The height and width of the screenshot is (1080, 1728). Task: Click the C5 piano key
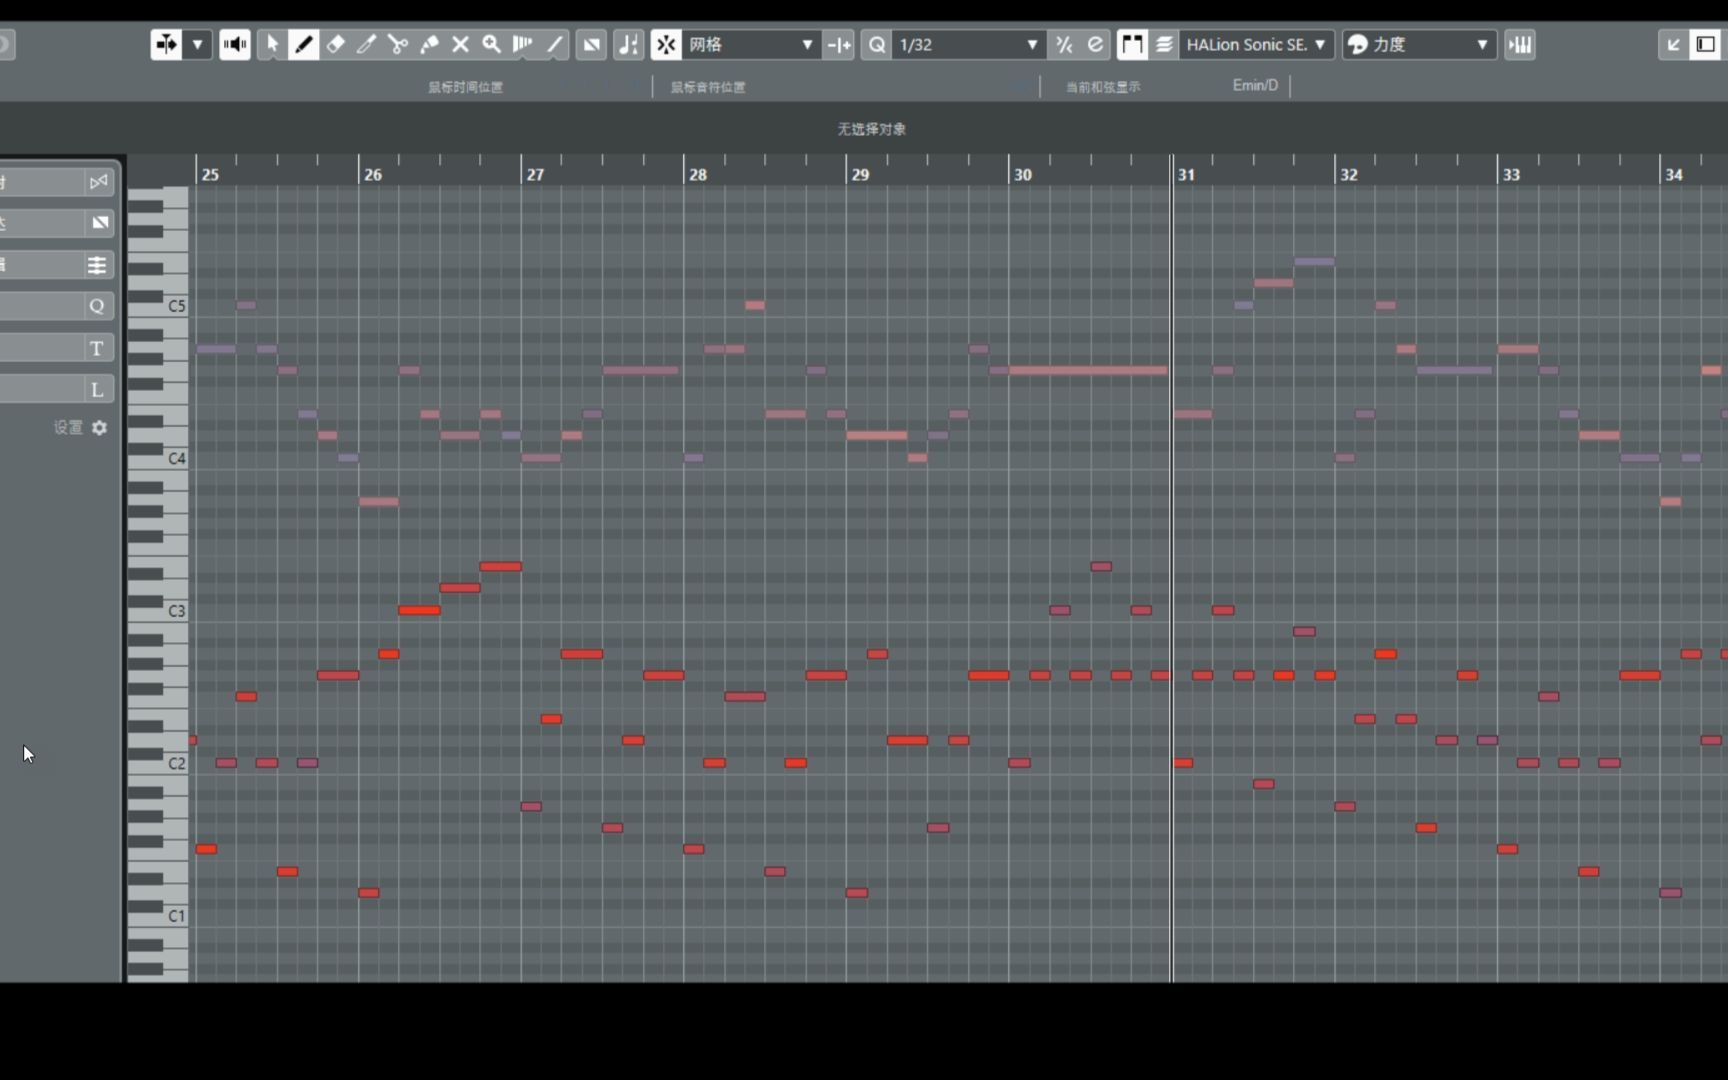(176, 306)
